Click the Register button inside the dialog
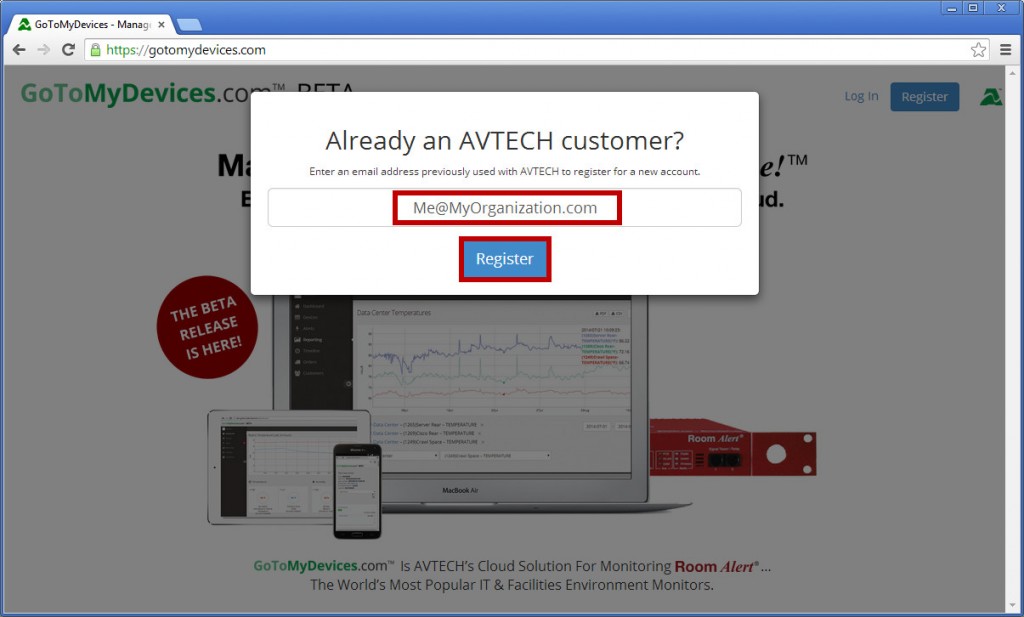1024x617 pixels. 505,258
